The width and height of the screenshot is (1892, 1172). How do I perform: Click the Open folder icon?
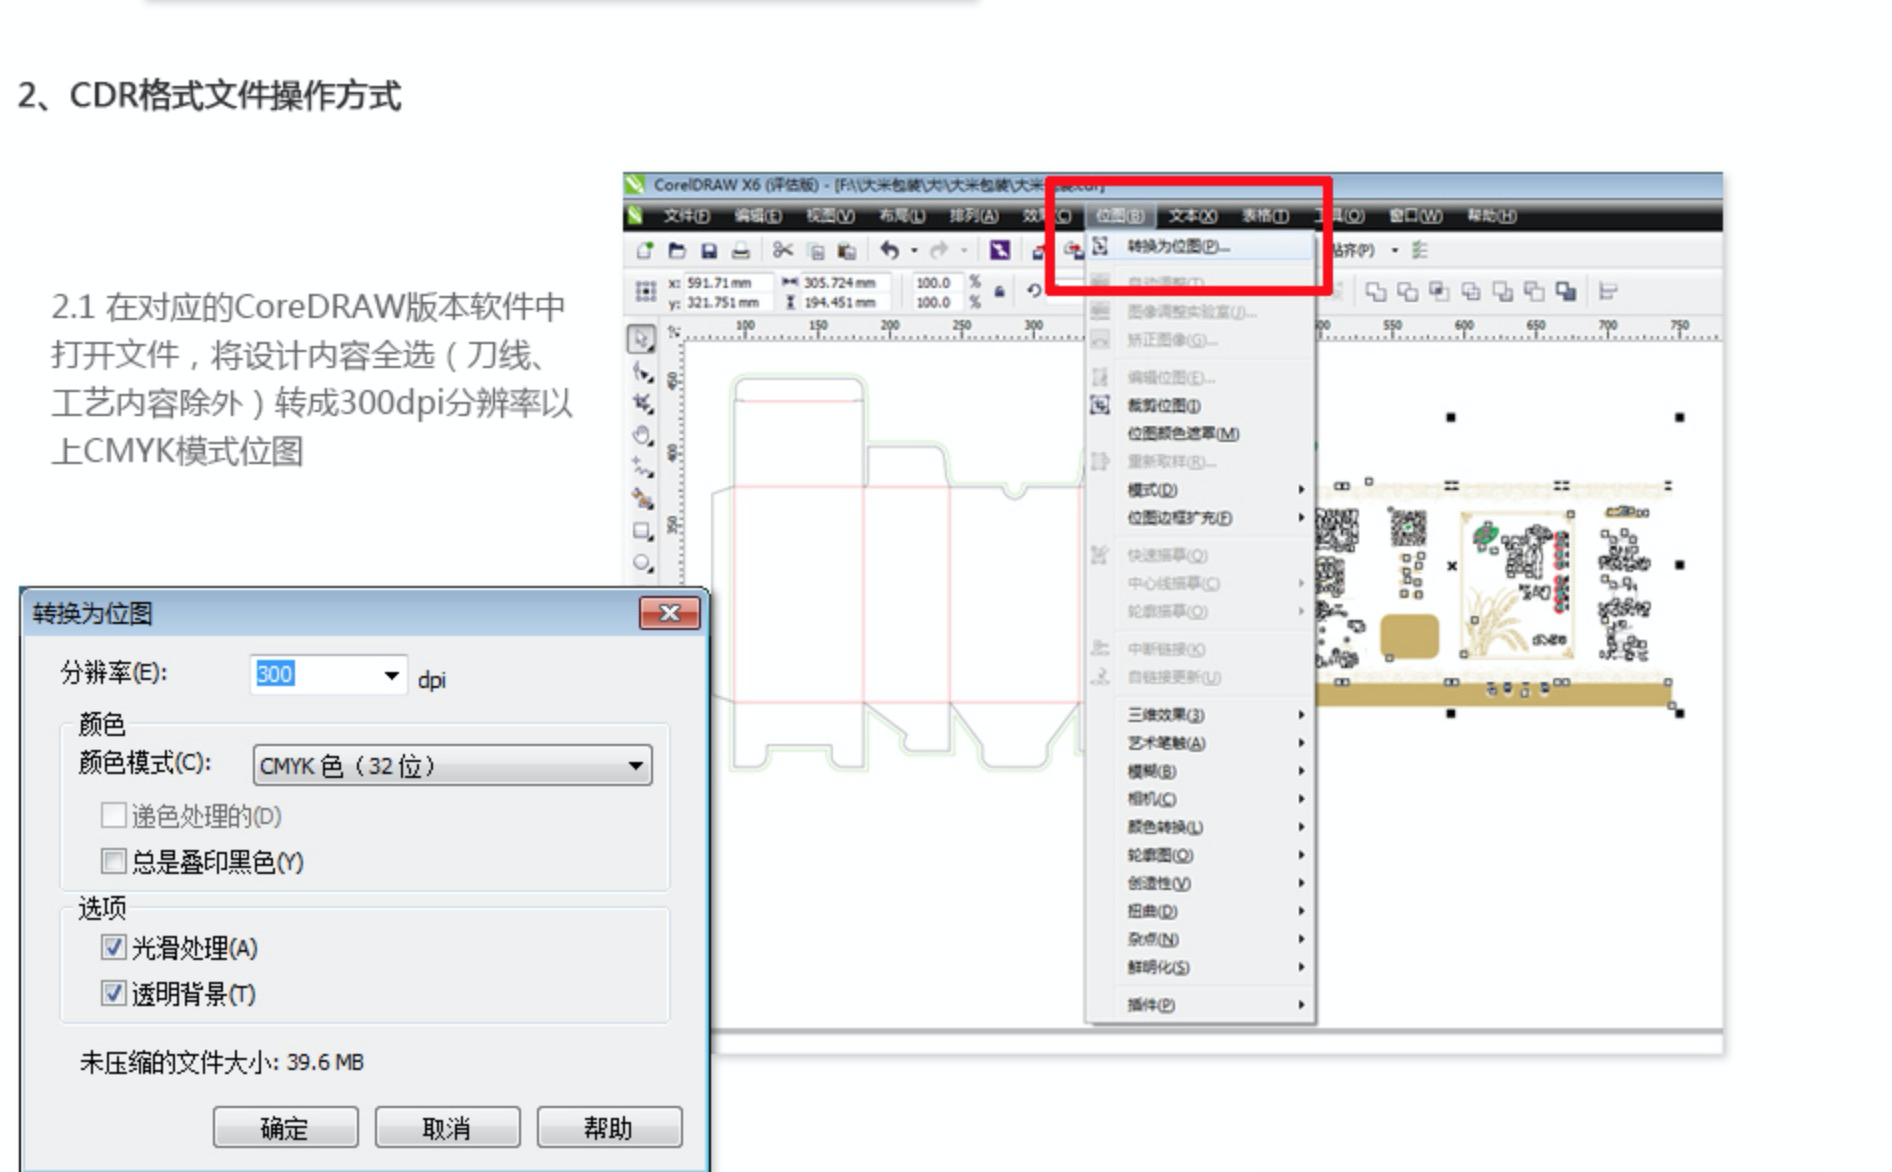677,251
